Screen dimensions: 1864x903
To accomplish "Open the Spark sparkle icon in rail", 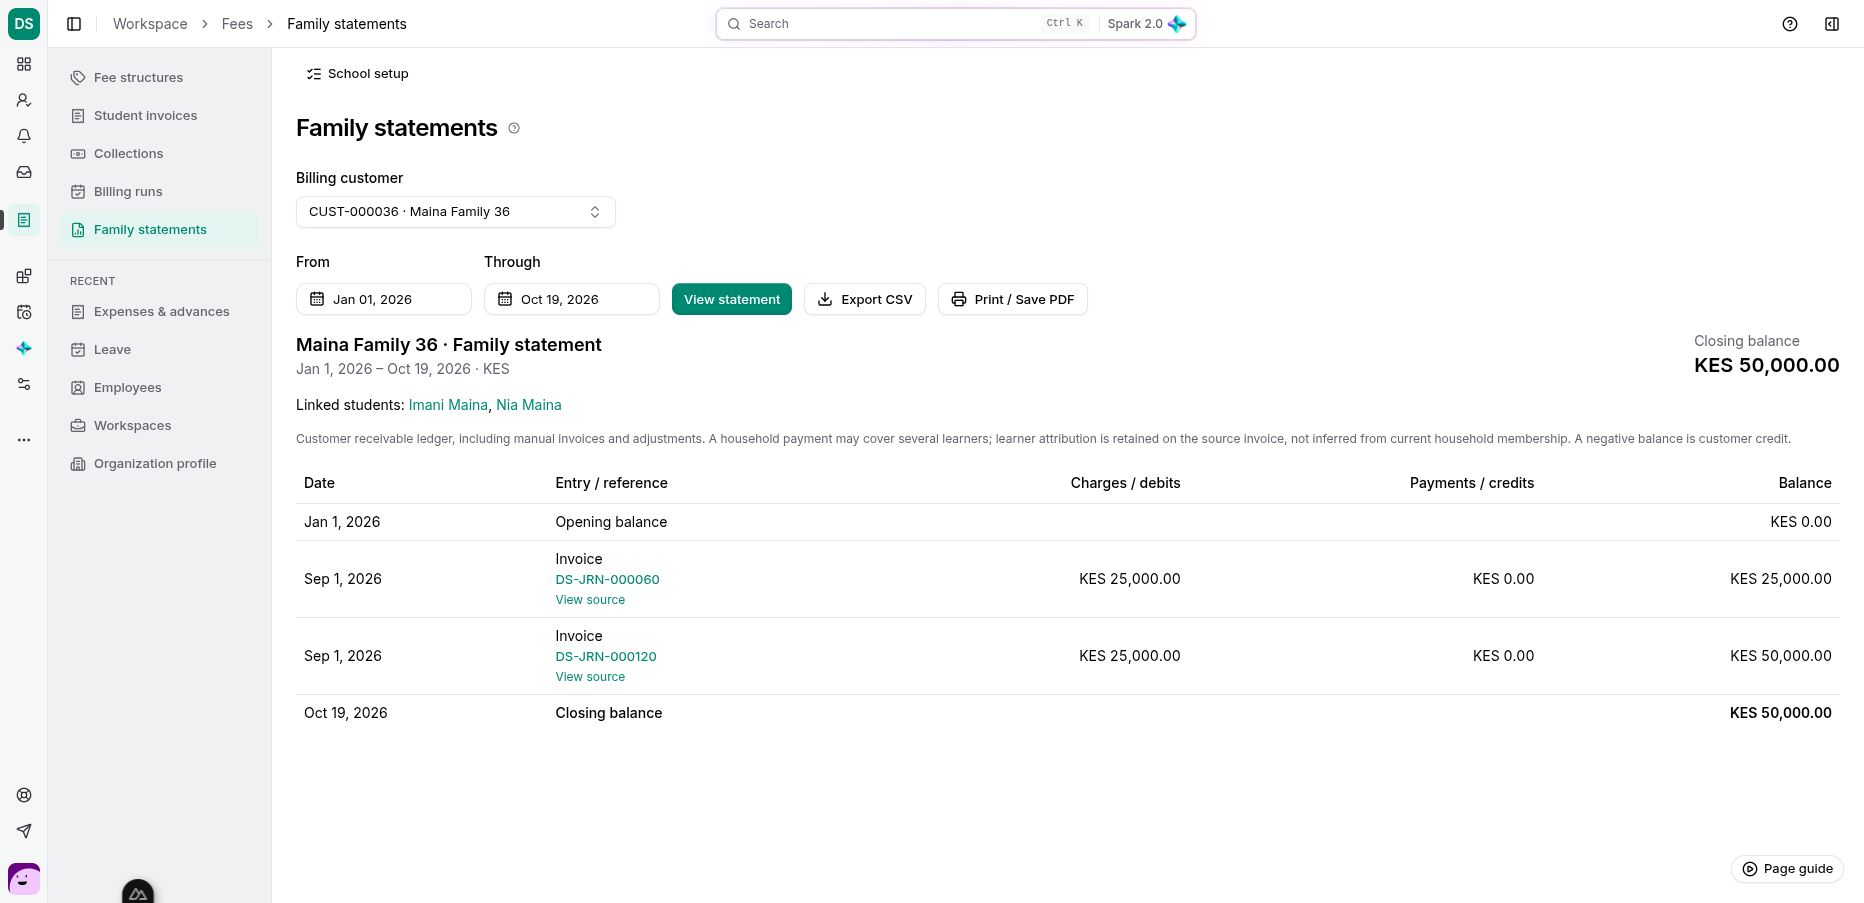I will (x=24, y=348).
